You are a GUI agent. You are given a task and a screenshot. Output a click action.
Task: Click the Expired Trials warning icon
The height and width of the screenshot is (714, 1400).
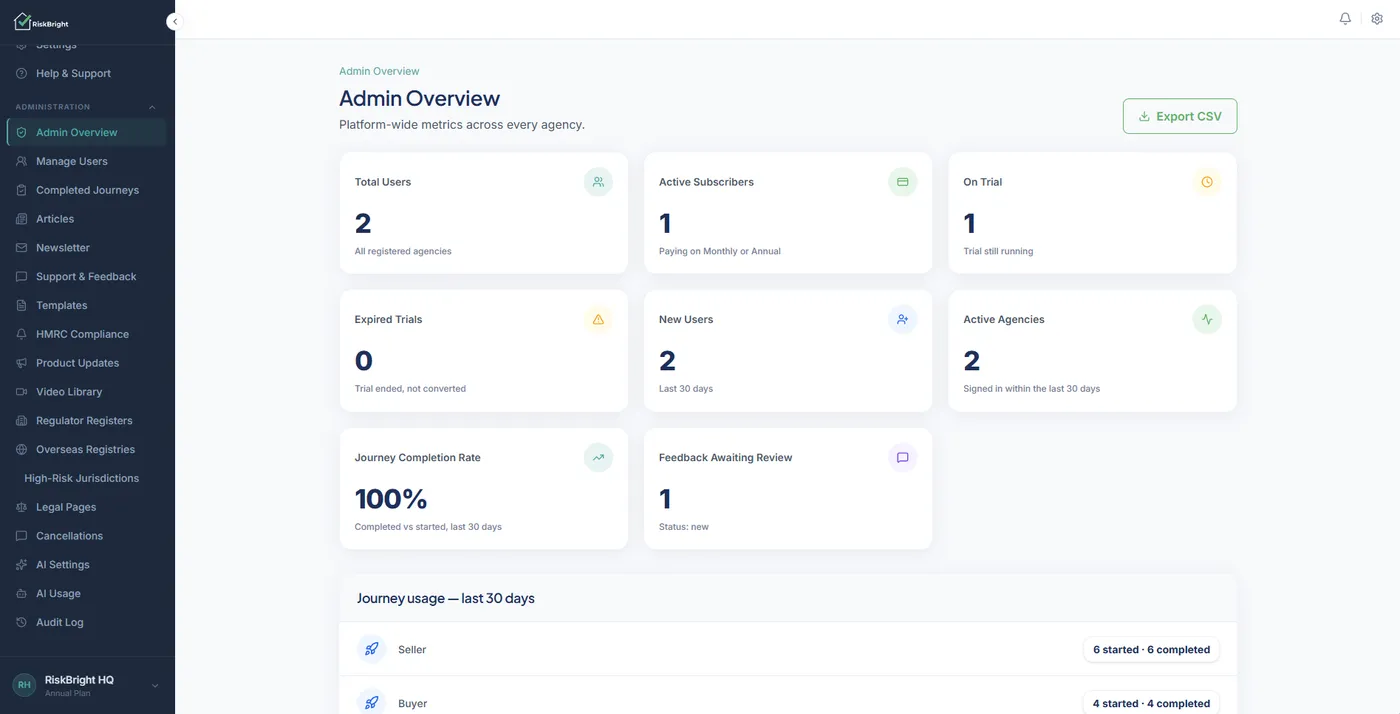pyautogui.click(x=598, y=320)
